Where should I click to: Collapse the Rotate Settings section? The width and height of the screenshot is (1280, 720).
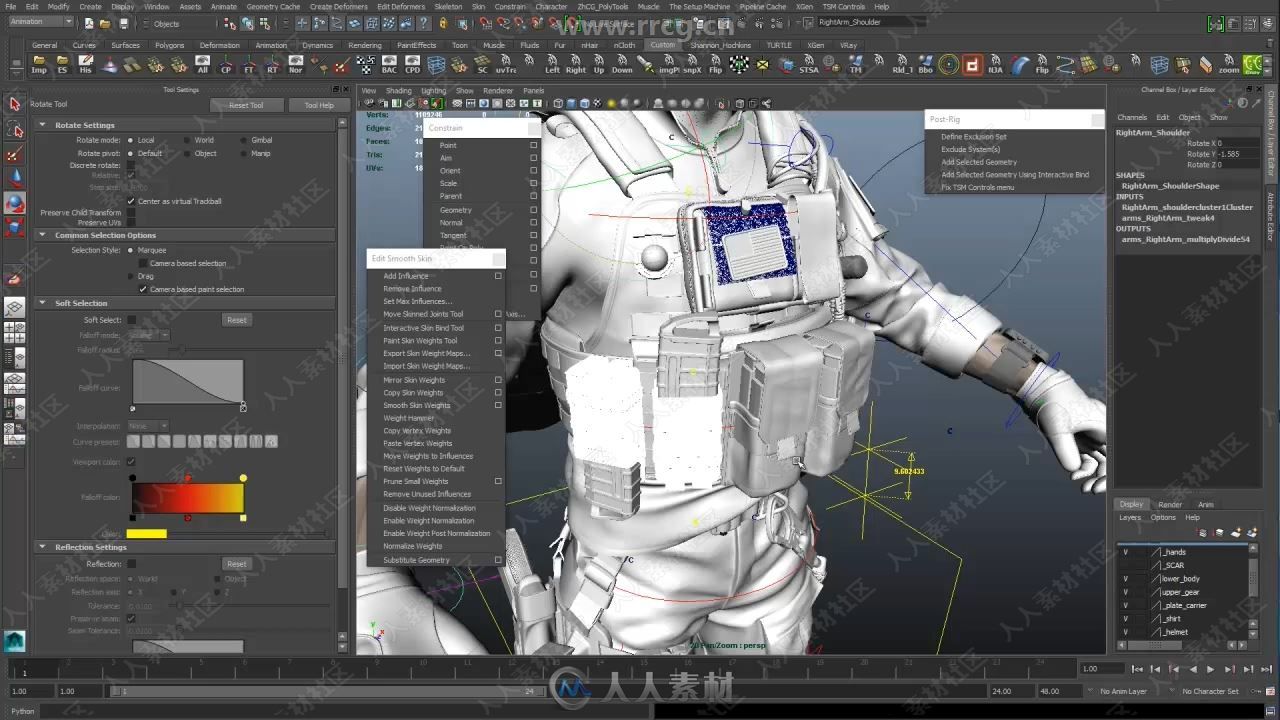(42, 125)
